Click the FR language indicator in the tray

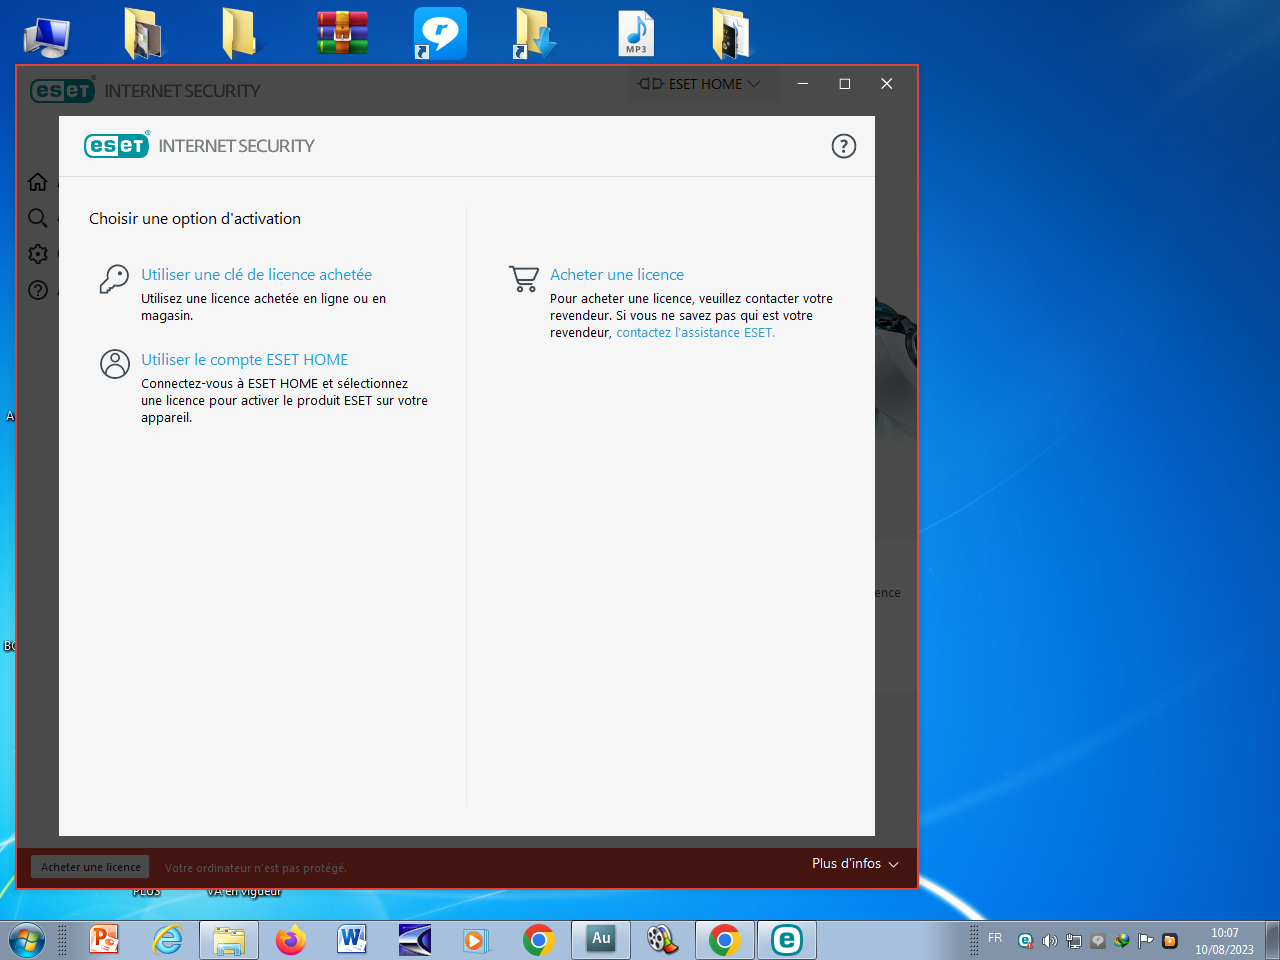coord(995,938)
